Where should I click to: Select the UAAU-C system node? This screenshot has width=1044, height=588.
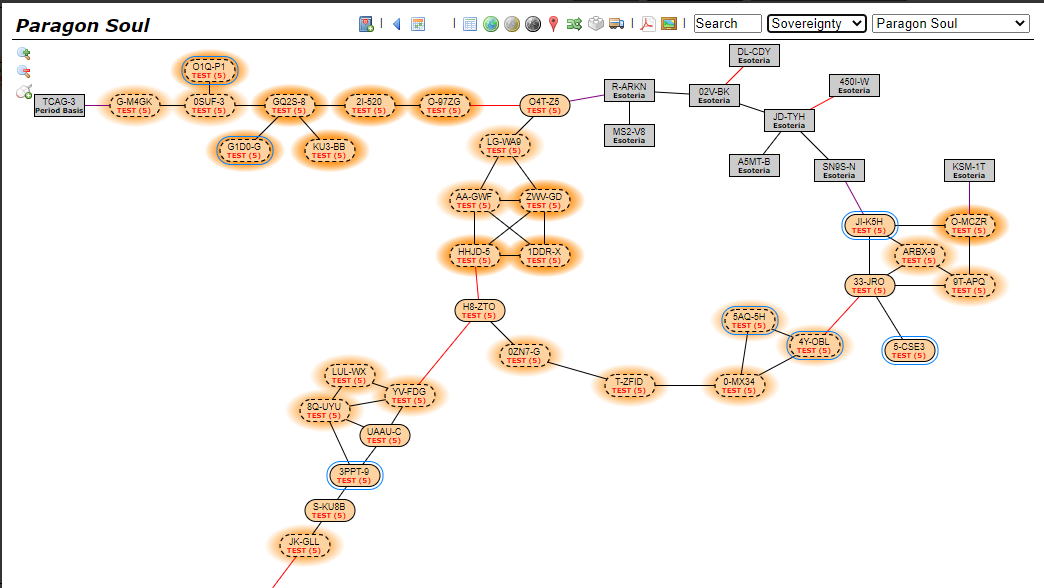click(384, 435)
